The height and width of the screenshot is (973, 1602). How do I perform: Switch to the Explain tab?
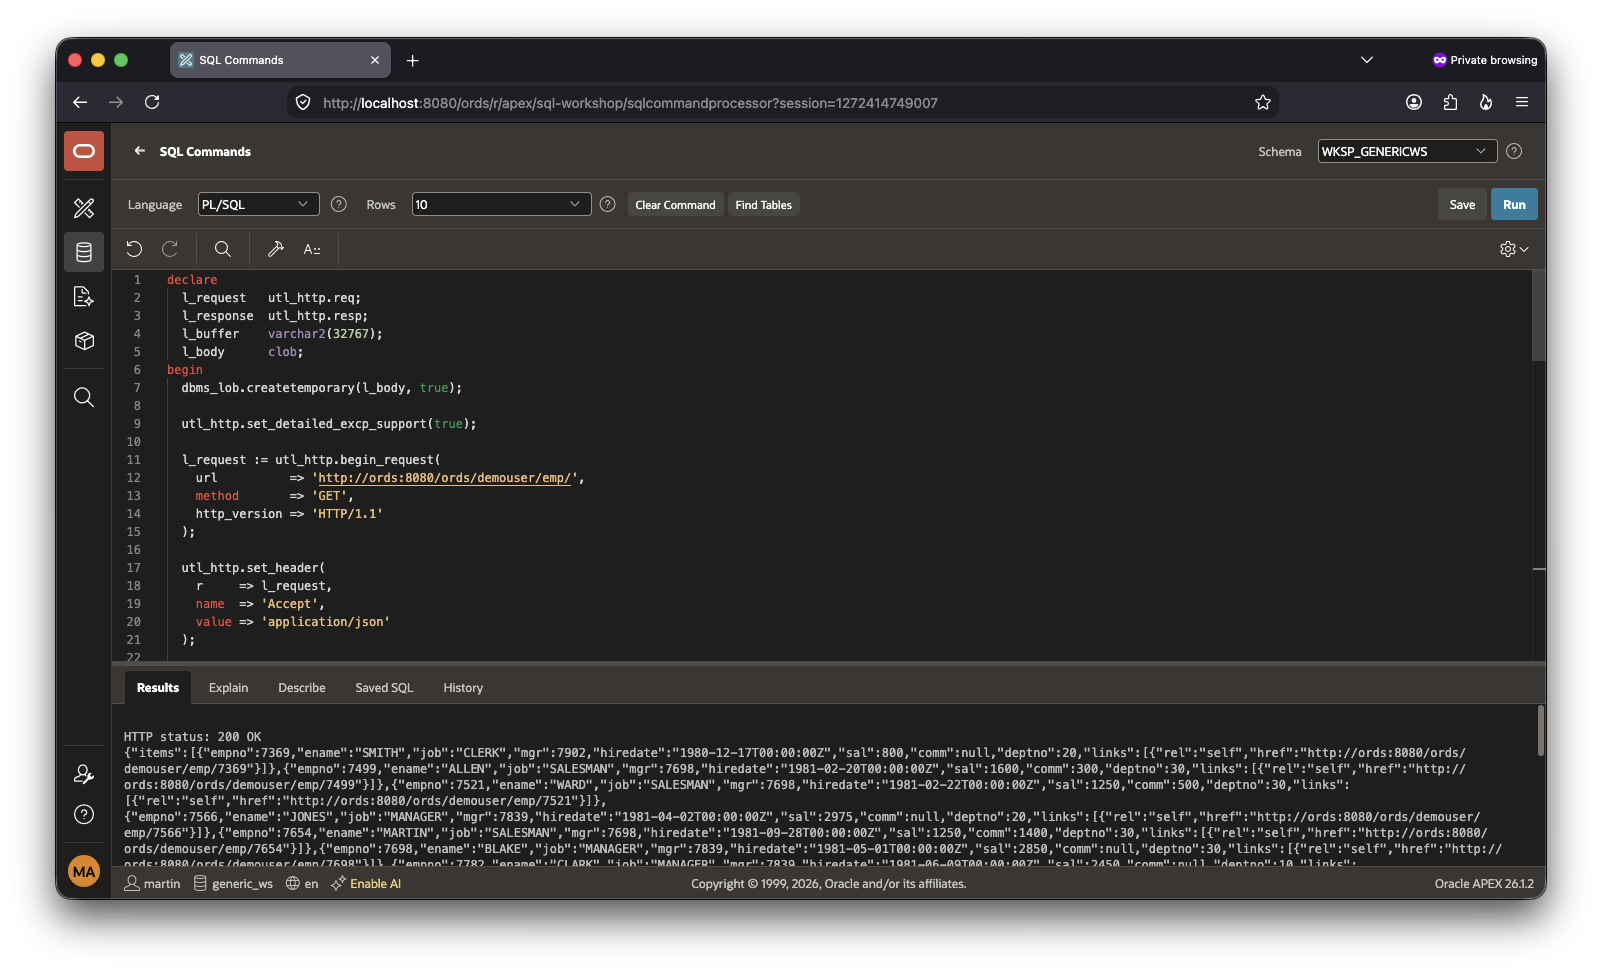click(x=228, y=688)
